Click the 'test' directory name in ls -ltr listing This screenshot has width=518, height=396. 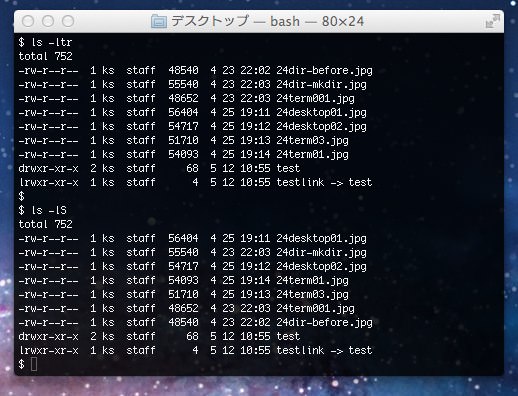click(x=288, y=168)
